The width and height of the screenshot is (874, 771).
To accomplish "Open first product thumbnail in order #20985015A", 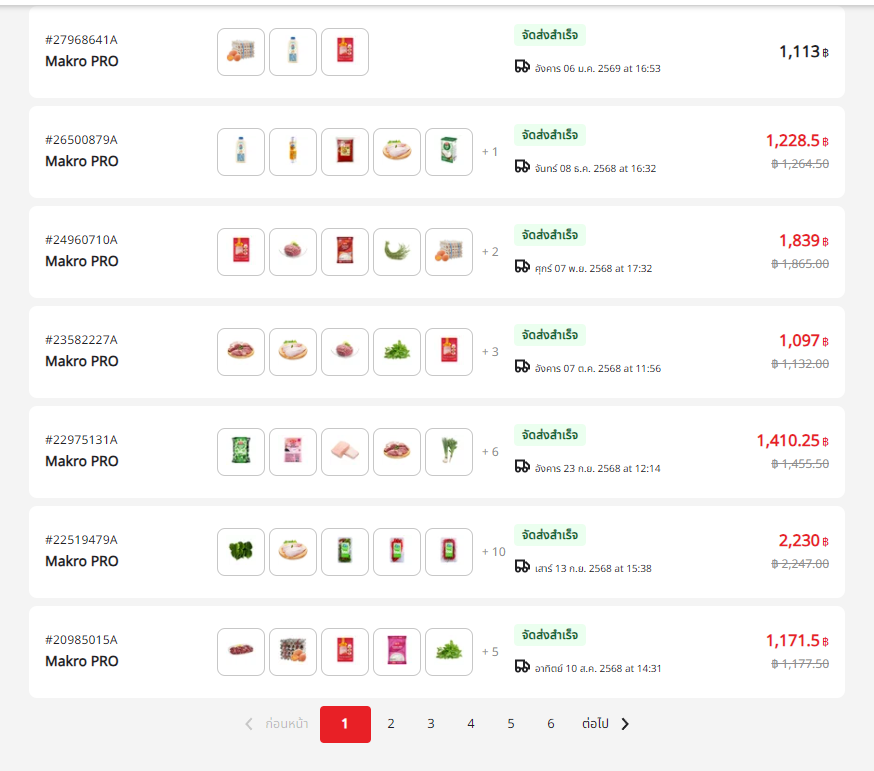I will (241, 652).
